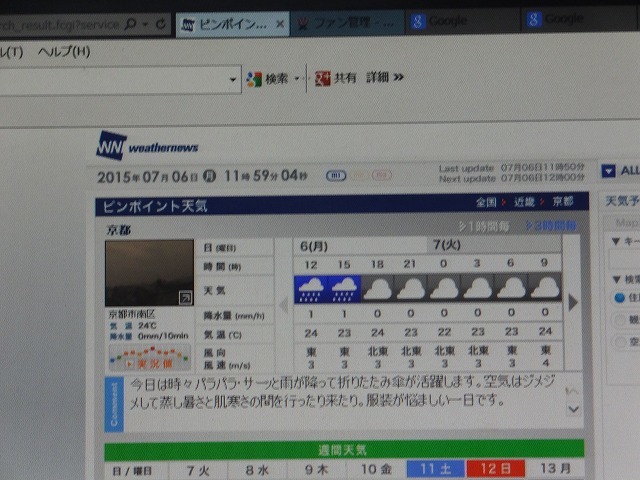Open the Kyoto live camera thumbnail

tap(149, 273)
